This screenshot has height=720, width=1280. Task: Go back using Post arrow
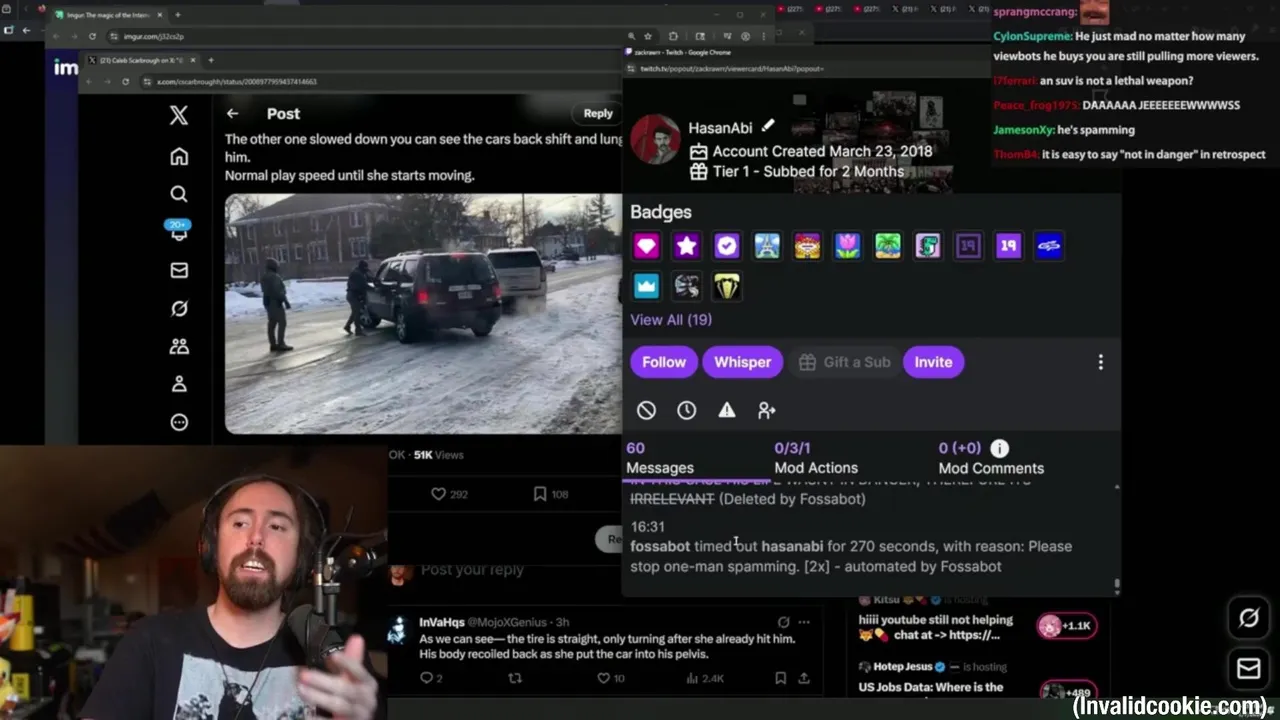click(x=232, y=114)
